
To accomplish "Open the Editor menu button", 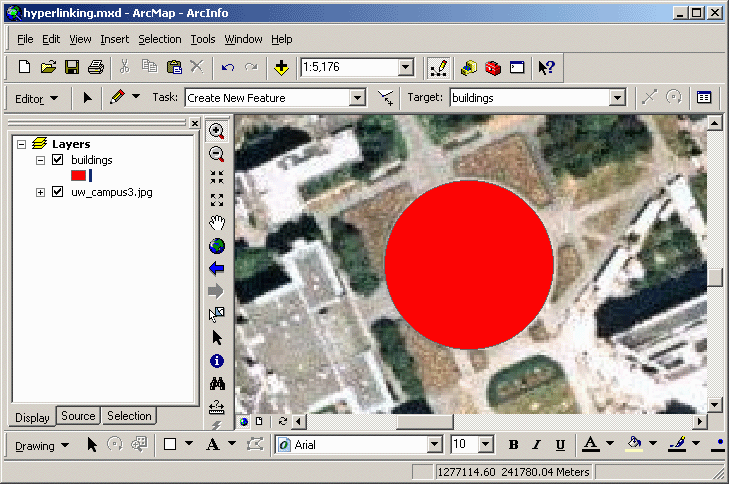I will point(37,98).
